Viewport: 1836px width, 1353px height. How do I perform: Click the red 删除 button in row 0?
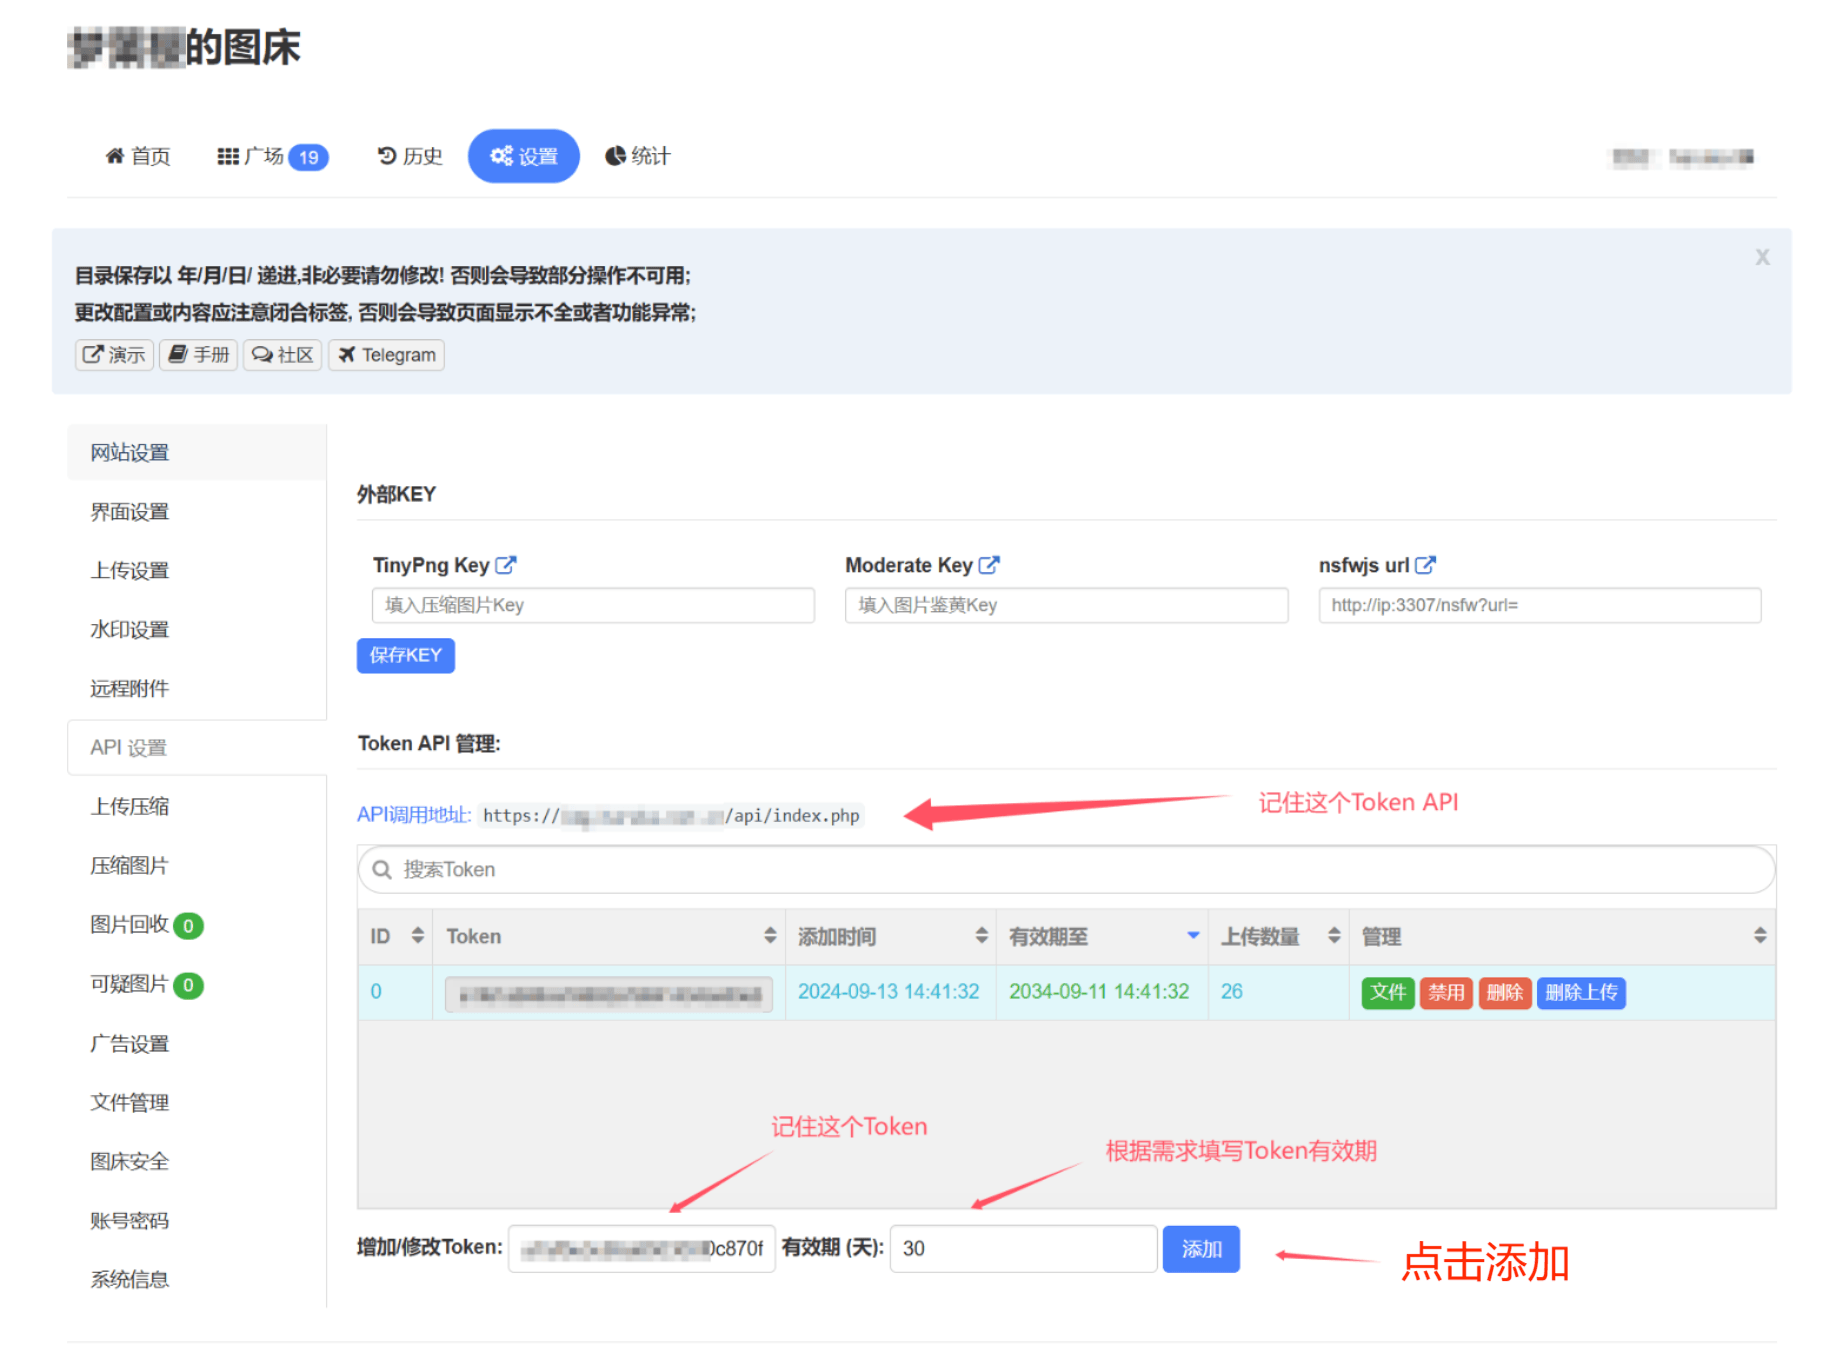click(x=1505, y=993)
